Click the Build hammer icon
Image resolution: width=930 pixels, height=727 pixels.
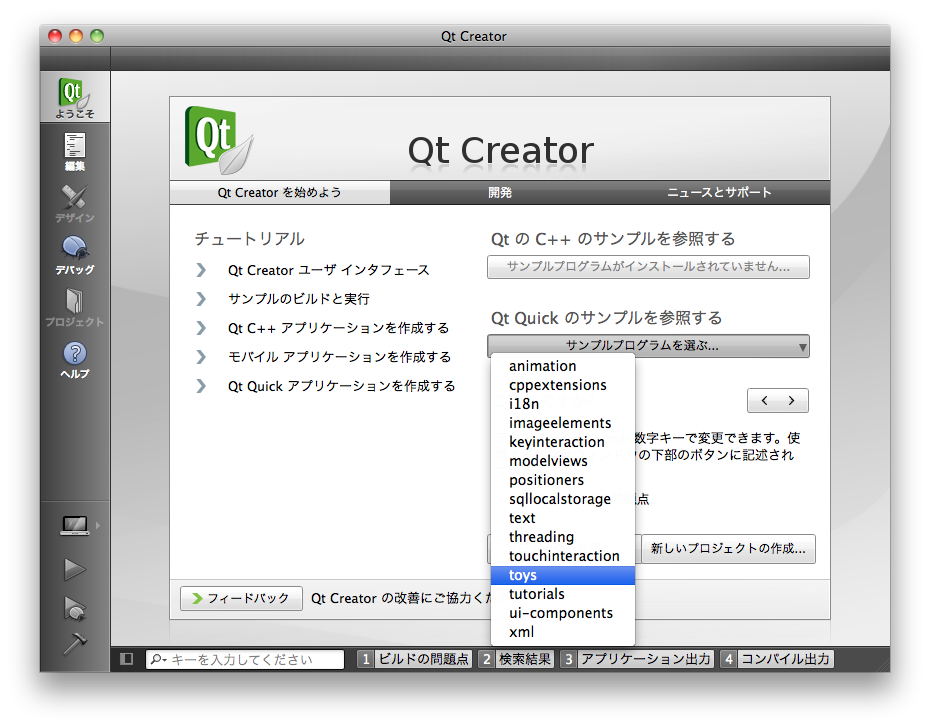pos(75,644)
